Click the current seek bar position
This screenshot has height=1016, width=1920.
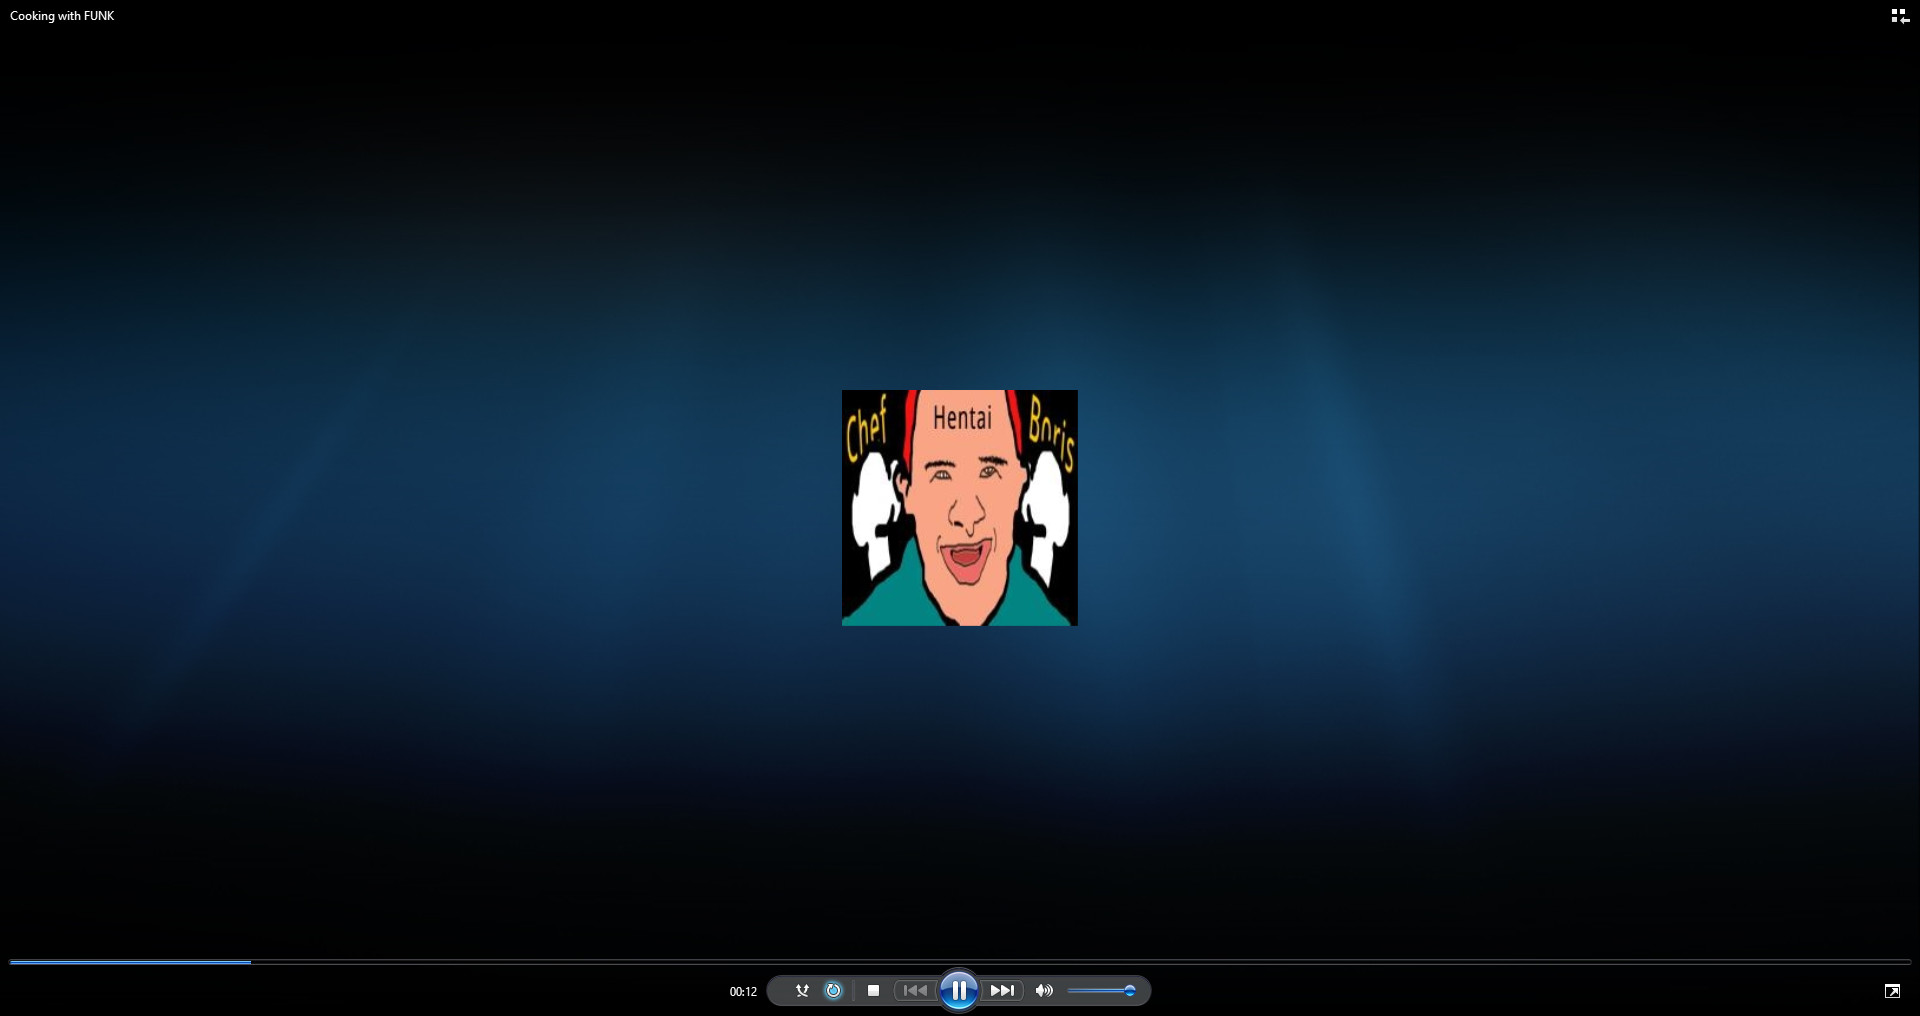[250, 962]
